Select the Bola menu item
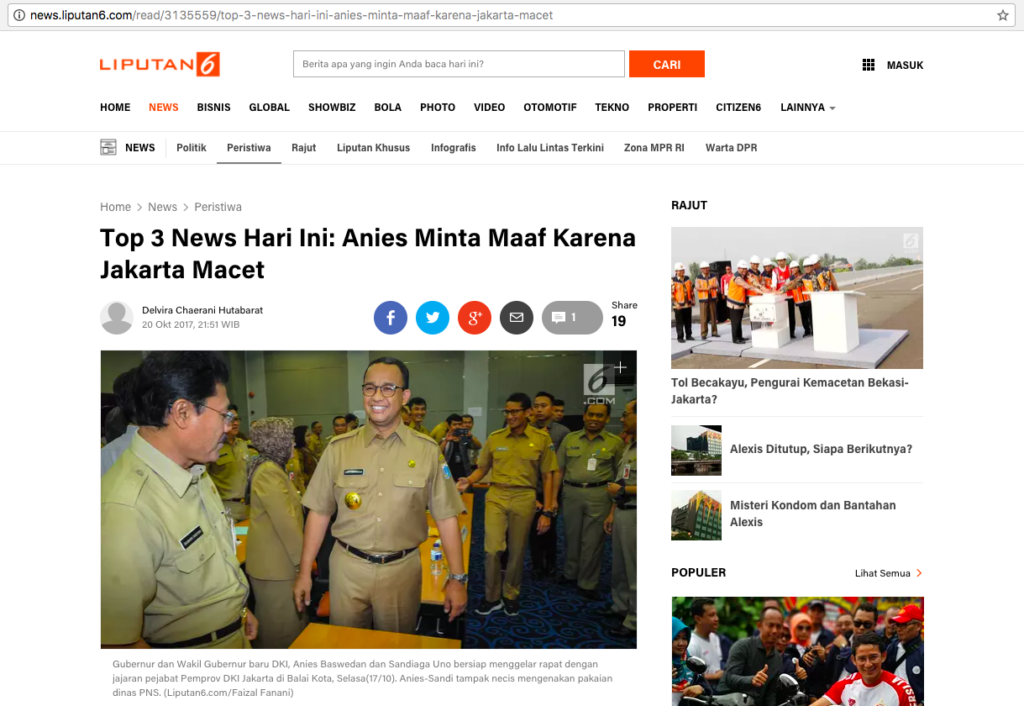 point(388,107)
